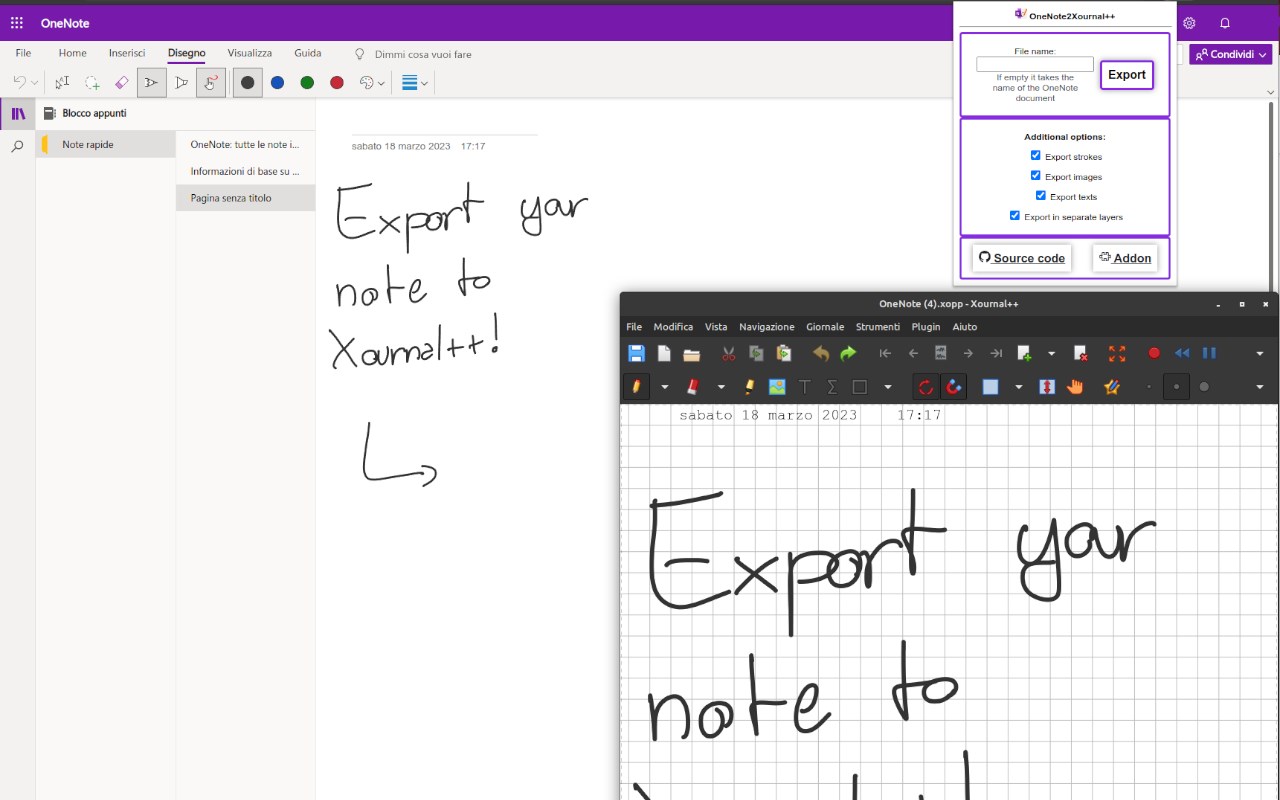Select the Eraser tool in Xournal++
Image resolution: width=1280 pixels, height=800 pixels.
(x=692, y=386)
